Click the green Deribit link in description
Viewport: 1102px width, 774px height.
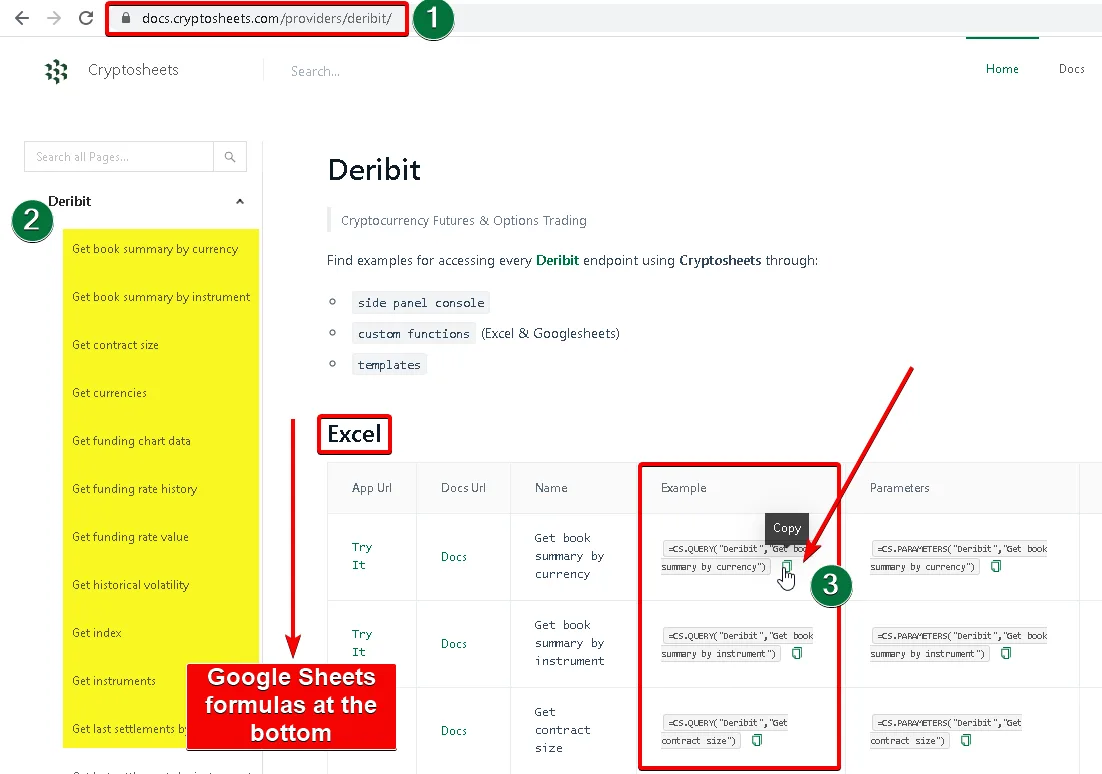[557, 260]
